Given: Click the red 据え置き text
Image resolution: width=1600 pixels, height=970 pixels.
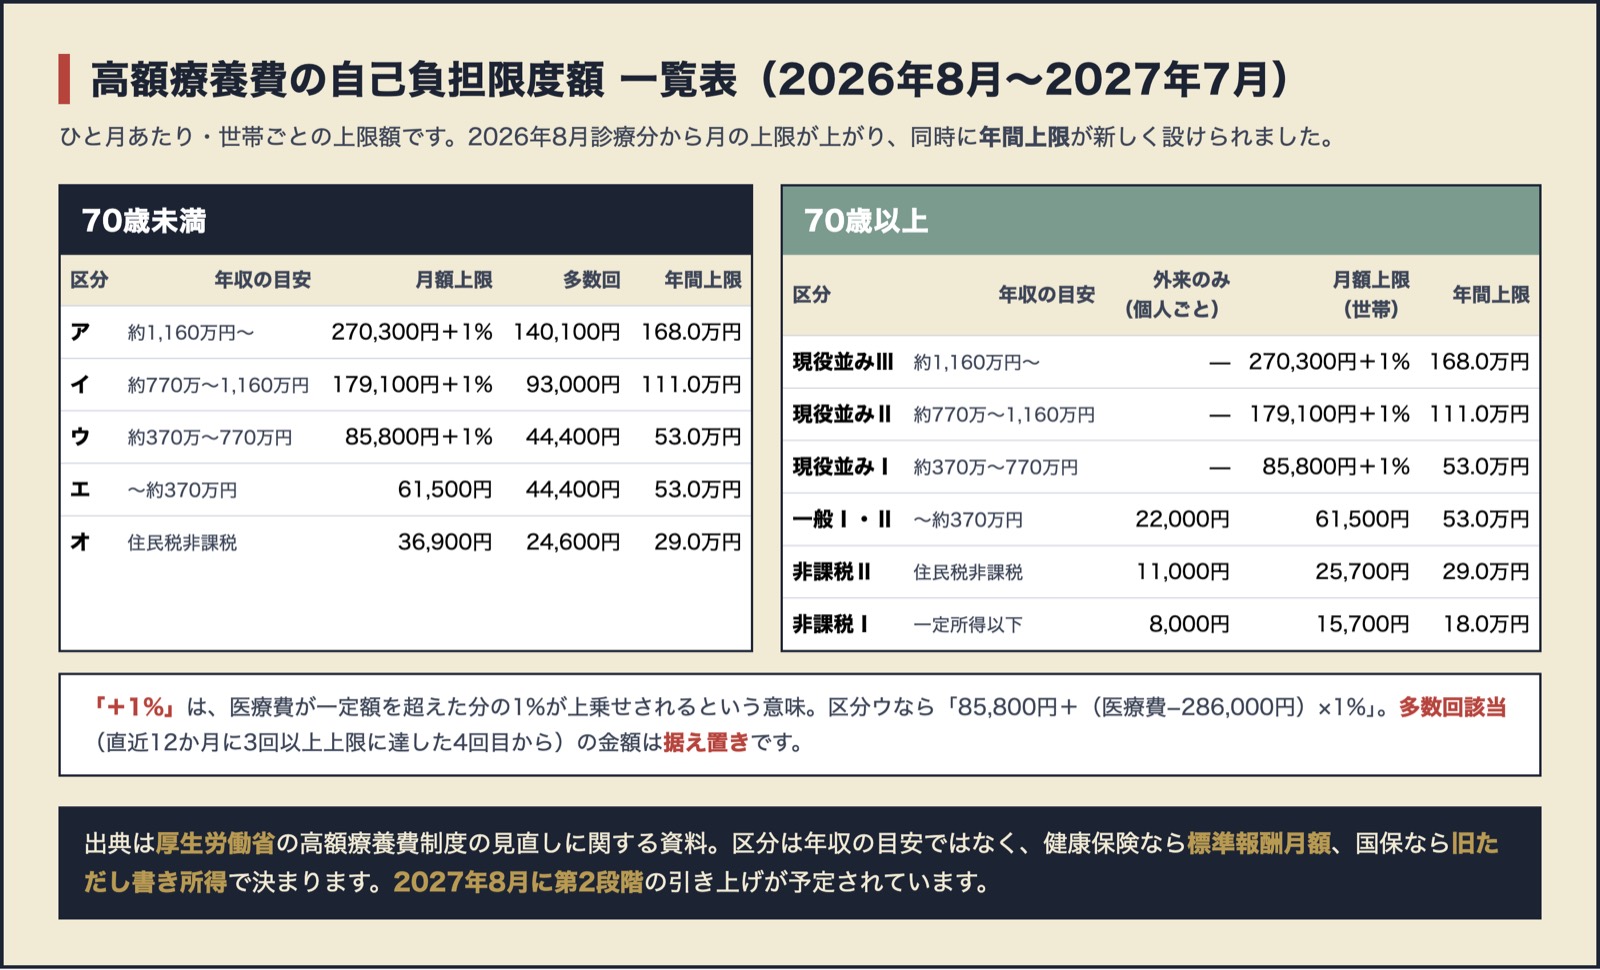Looking at the screenshot, I should 706,742.
